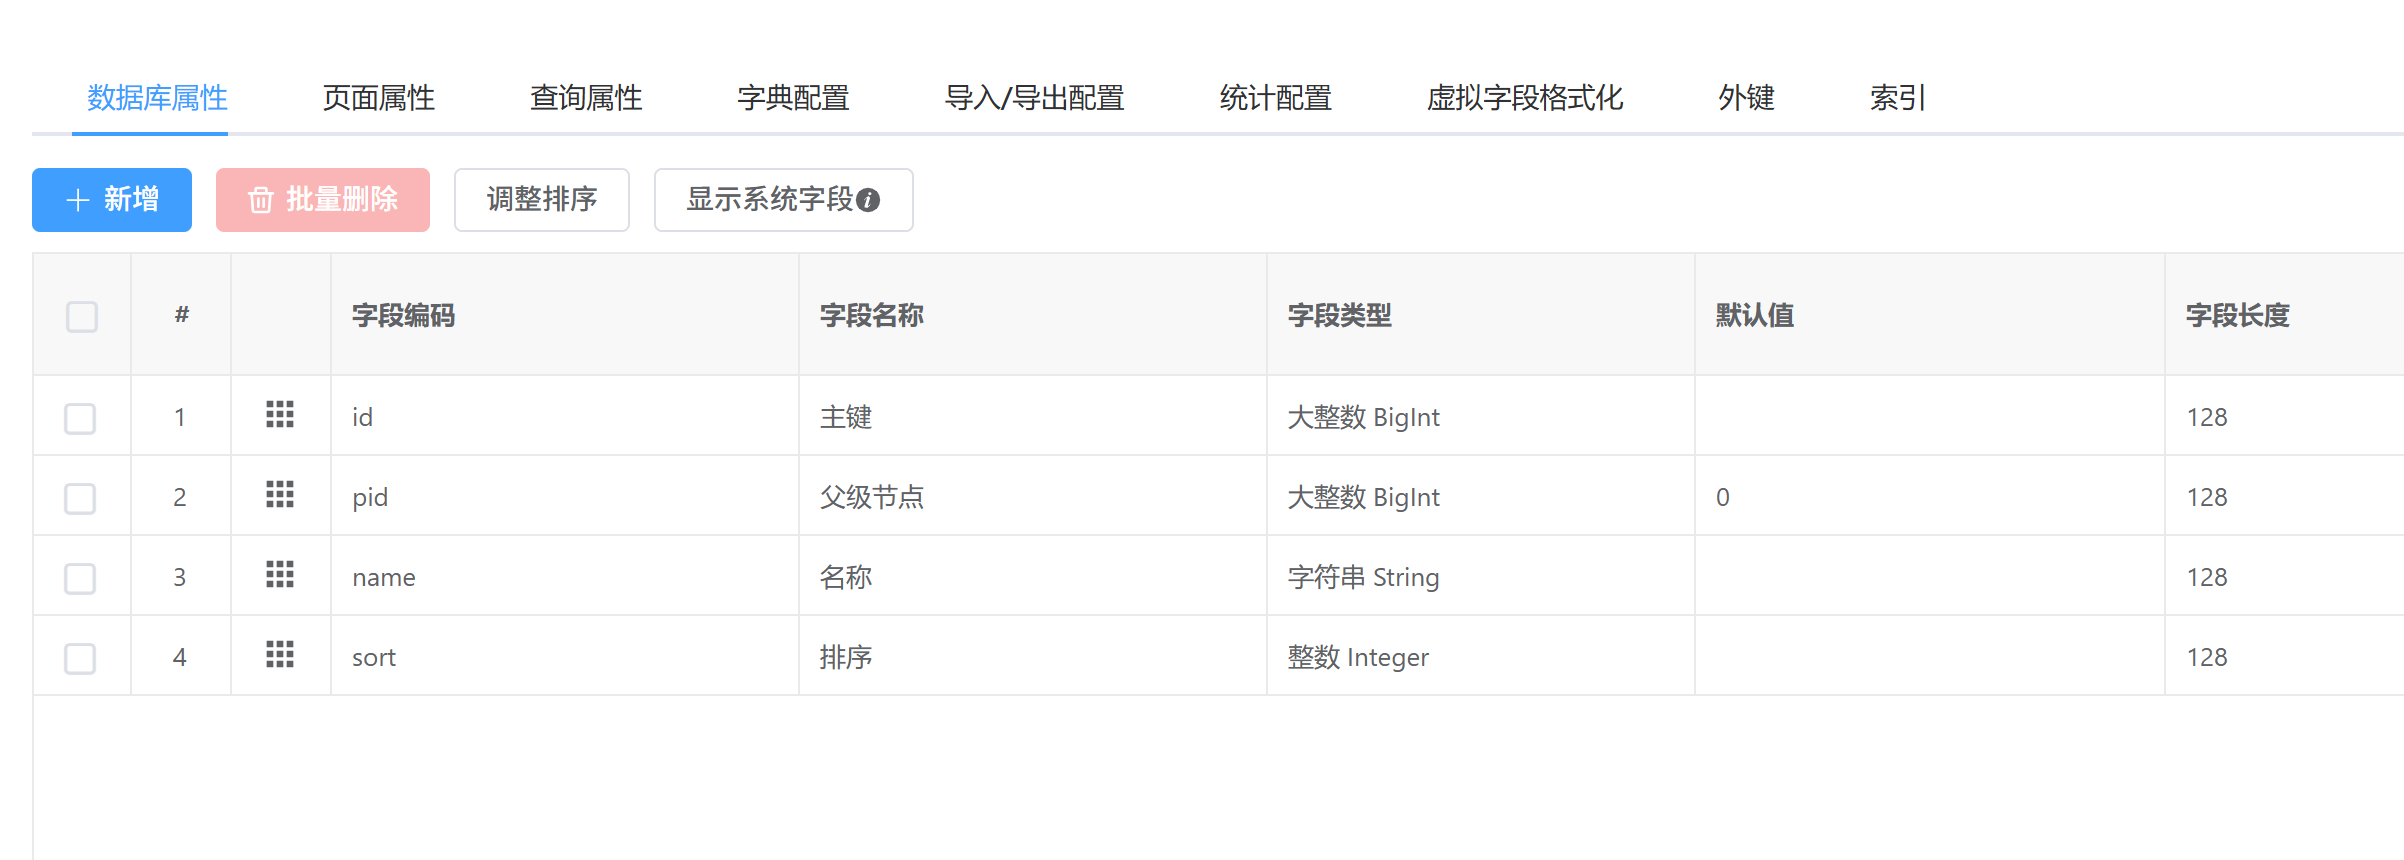The width and height of the screenshot is (2404, 860).
Task: Click drag handle icon for id row
Action: 280,415
